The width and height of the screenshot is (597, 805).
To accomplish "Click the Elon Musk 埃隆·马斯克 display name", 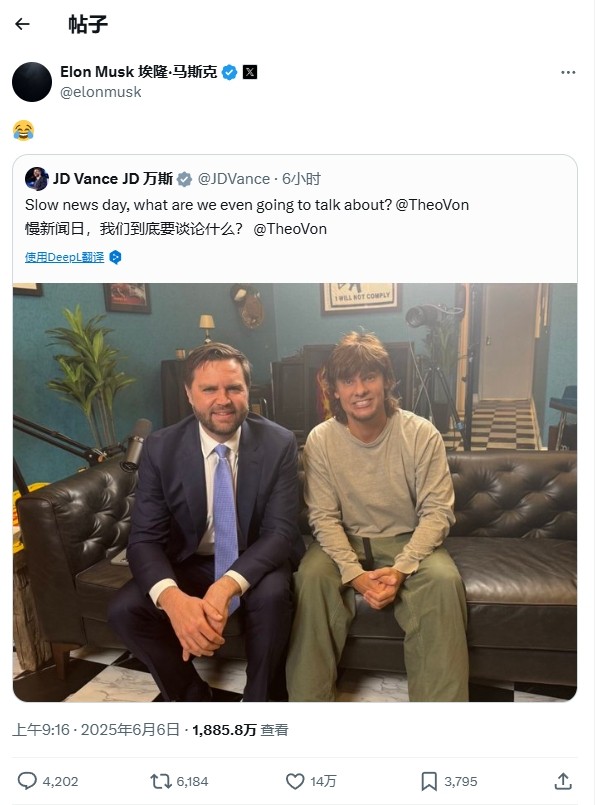I will click(139, 72).
